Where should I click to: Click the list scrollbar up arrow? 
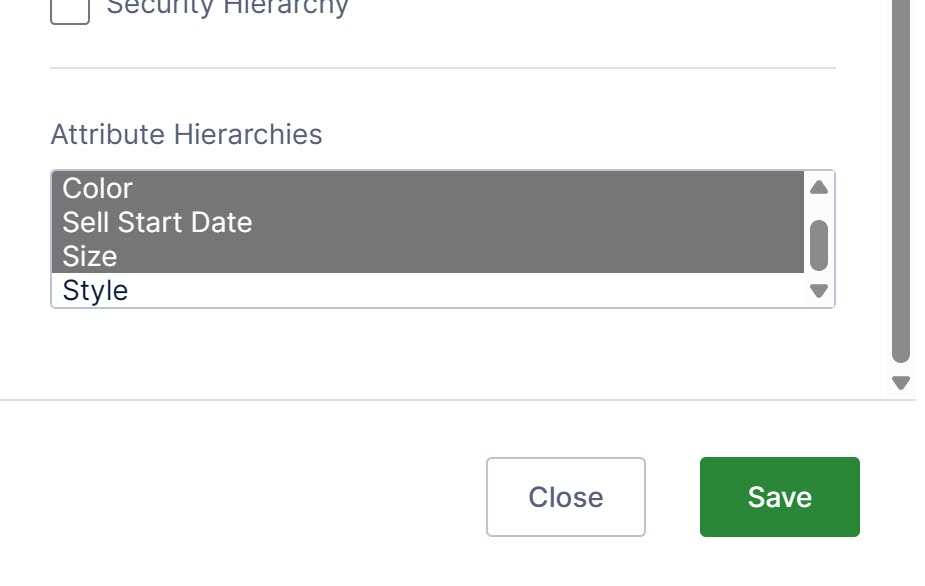818,187
